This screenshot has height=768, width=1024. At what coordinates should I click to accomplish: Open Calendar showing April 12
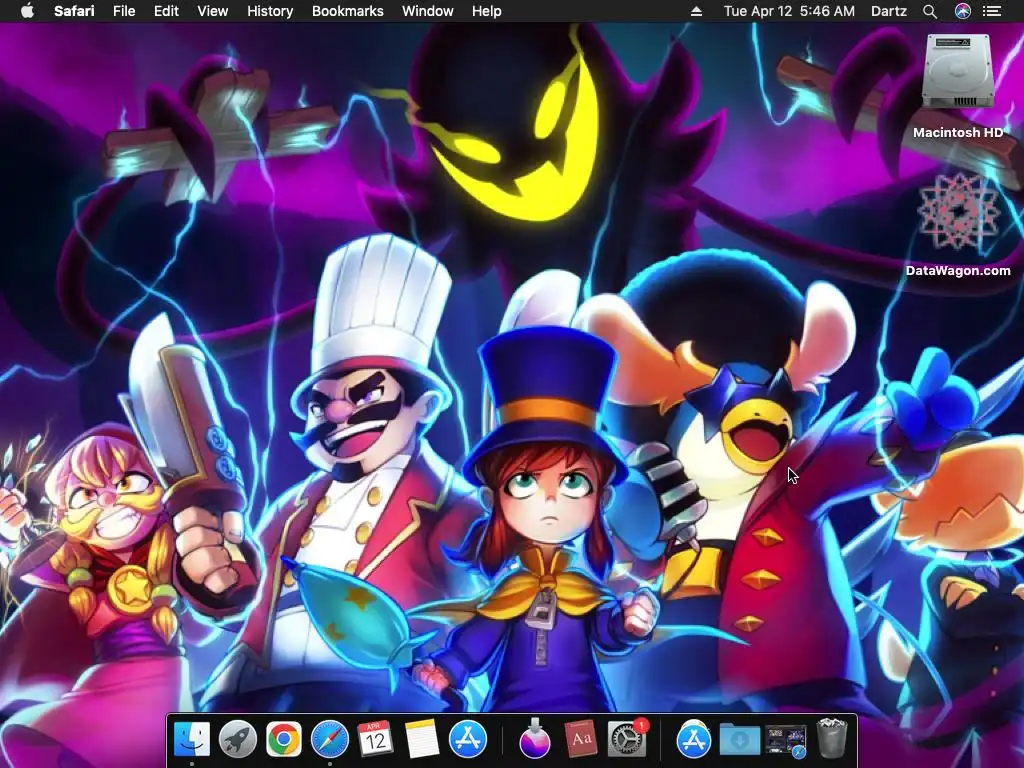(376, 739)
